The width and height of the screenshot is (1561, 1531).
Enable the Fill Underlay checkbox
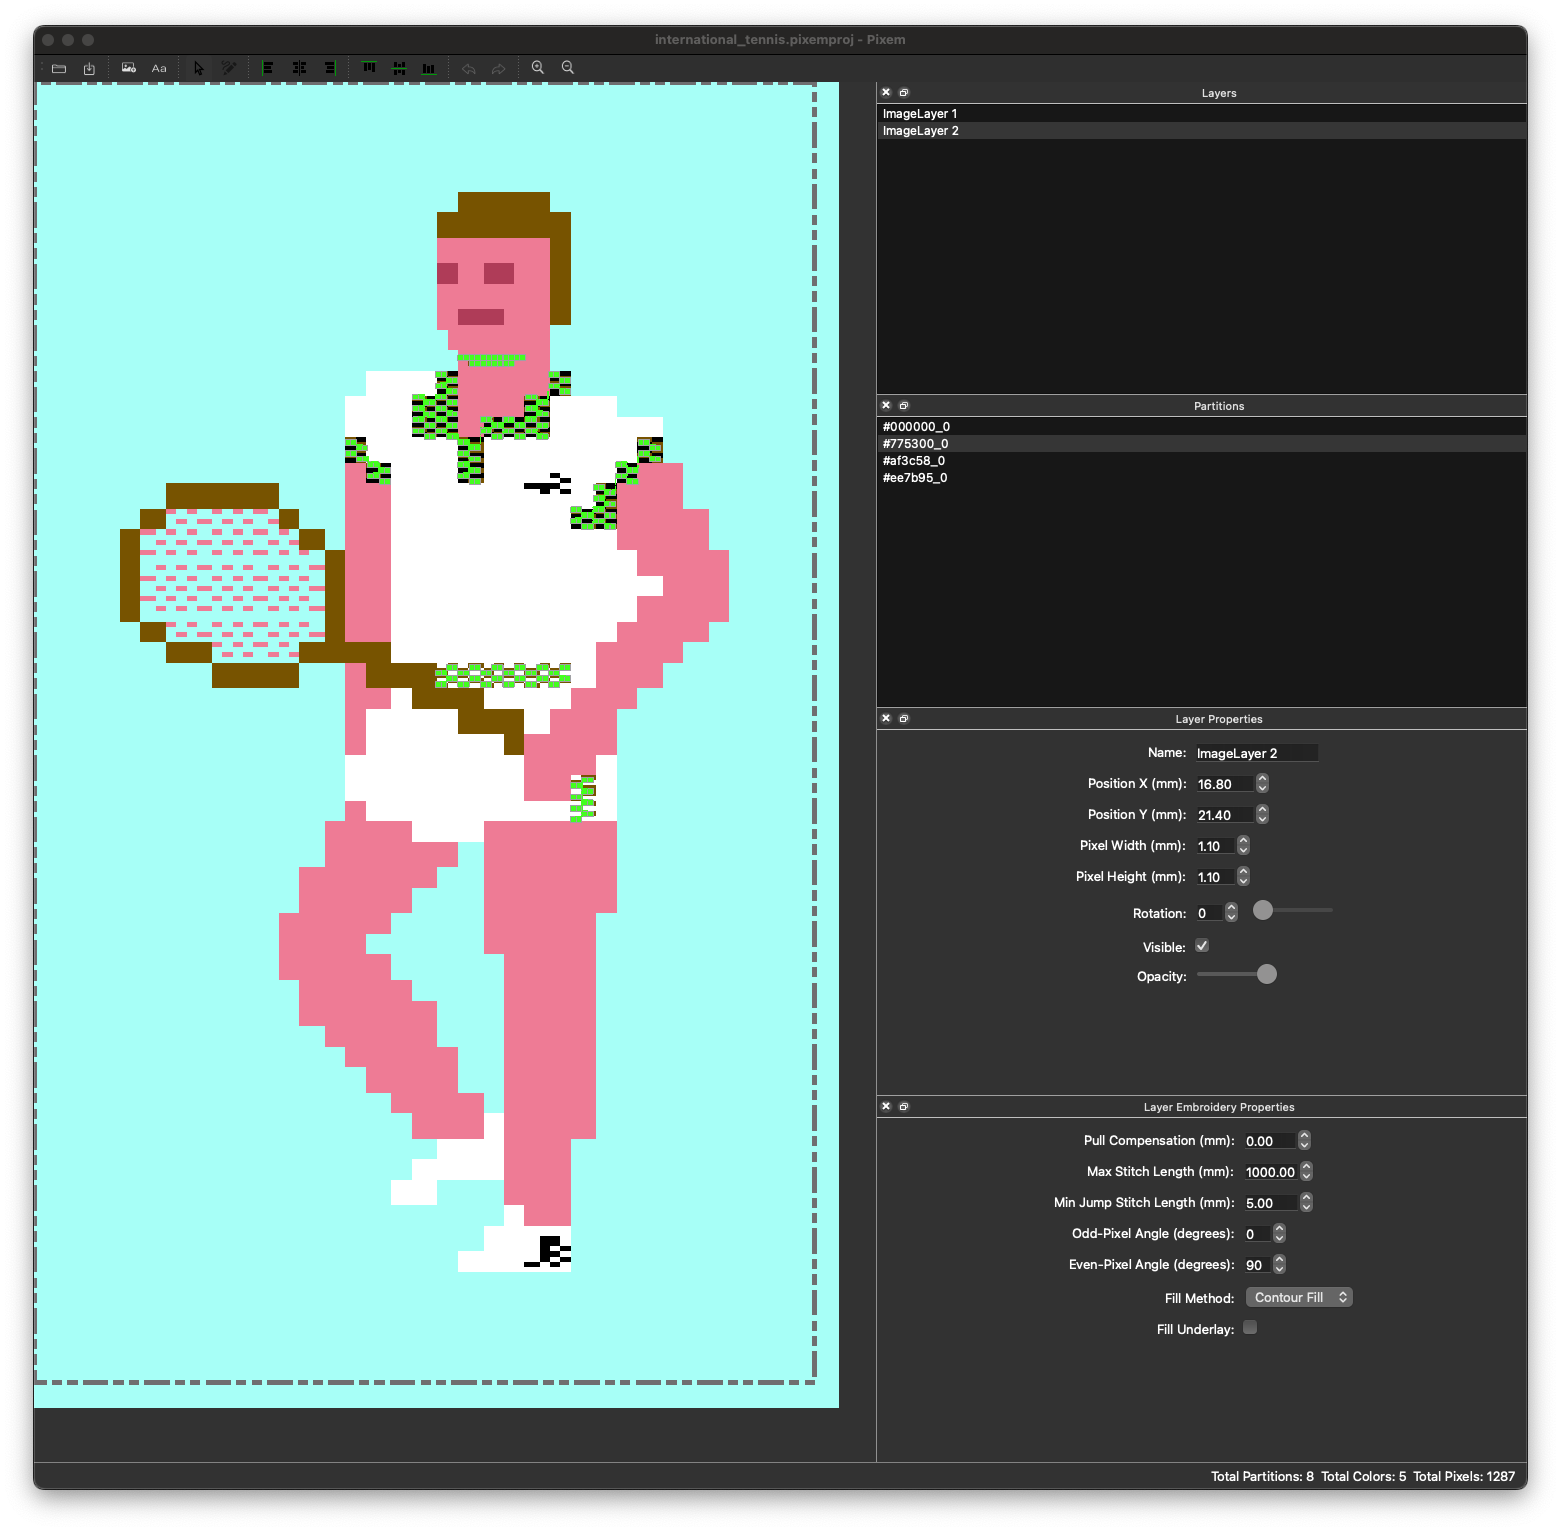[1250, 1328]
